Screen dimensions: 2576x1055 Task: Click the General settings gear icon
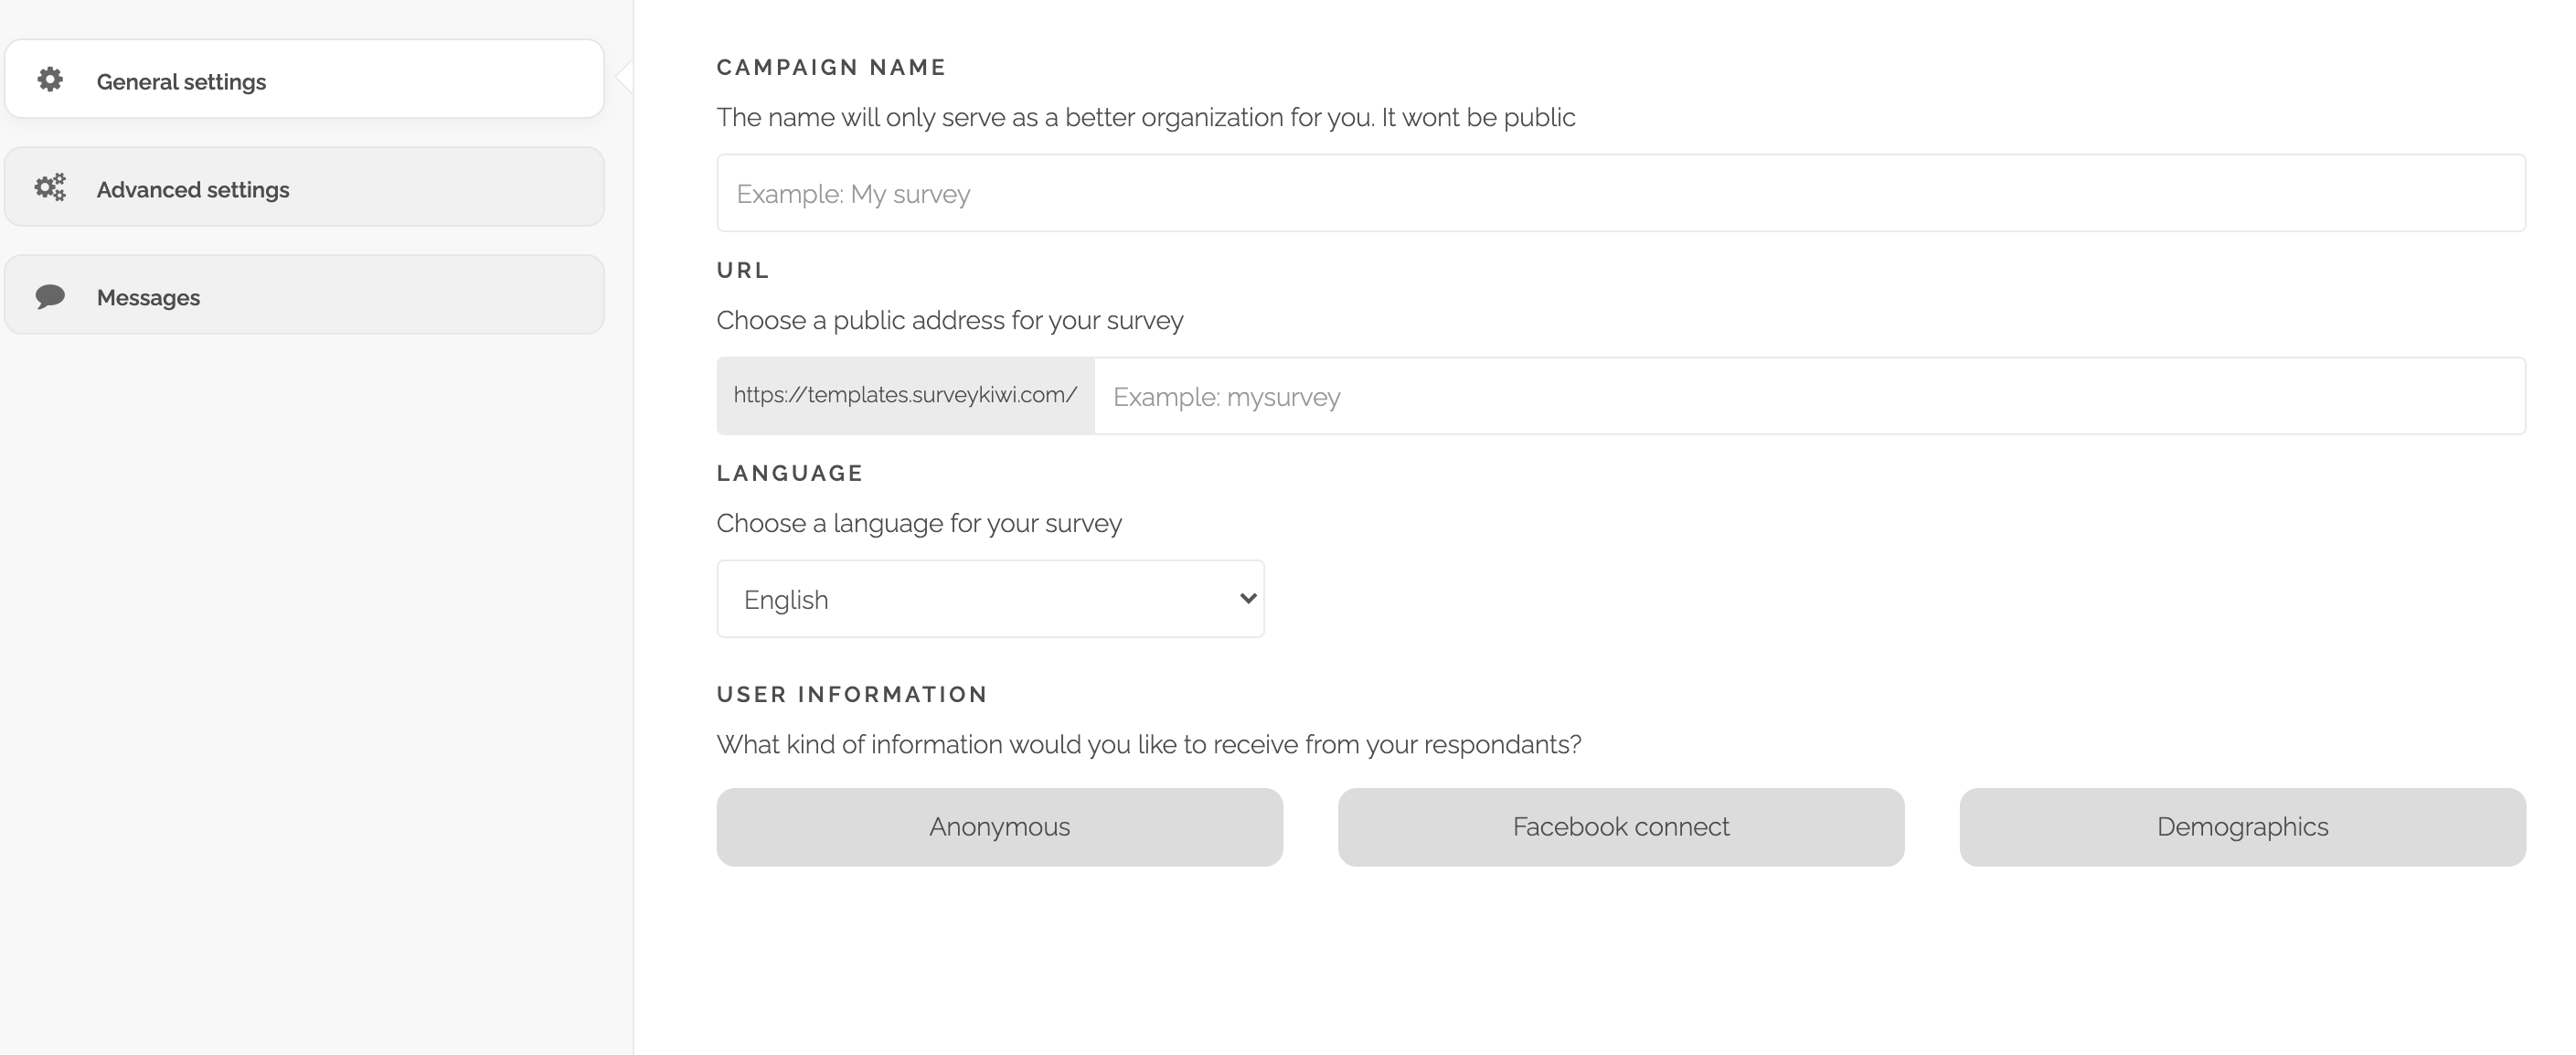tap(50, 80)
